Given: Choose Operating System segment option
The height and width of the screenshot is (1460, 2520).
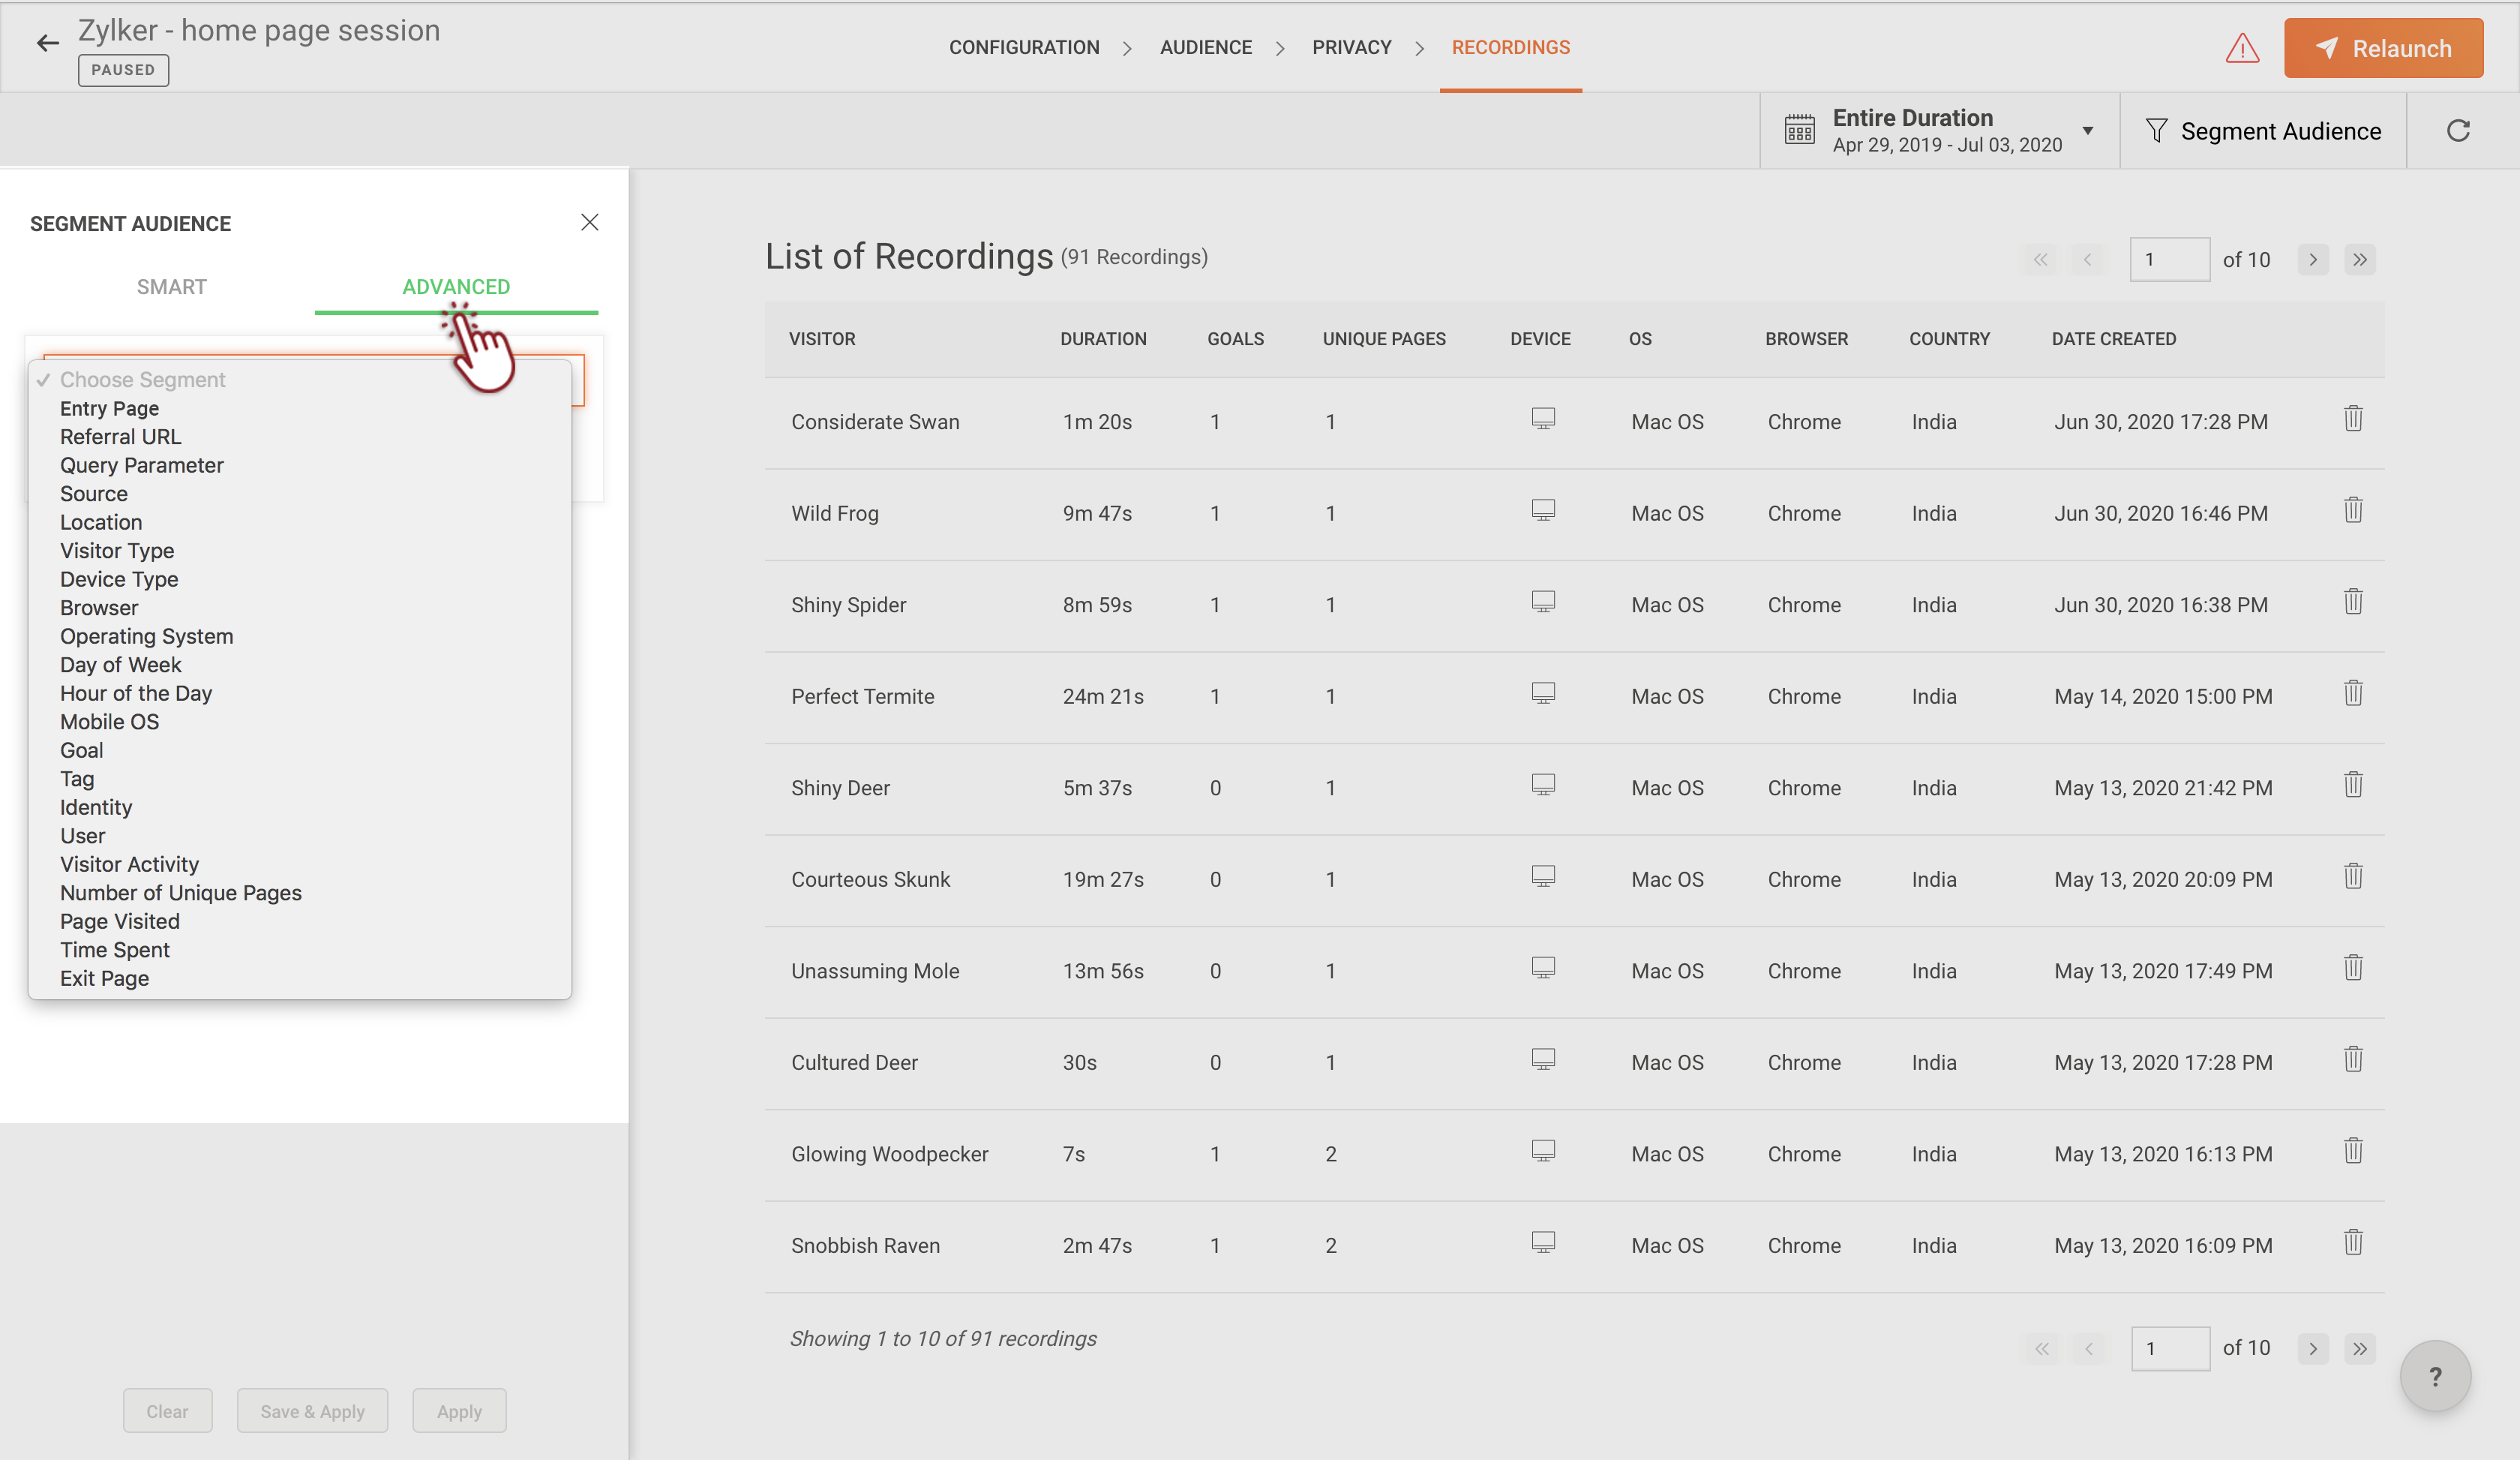Looking at the screenshot, I should pos(146,636).
